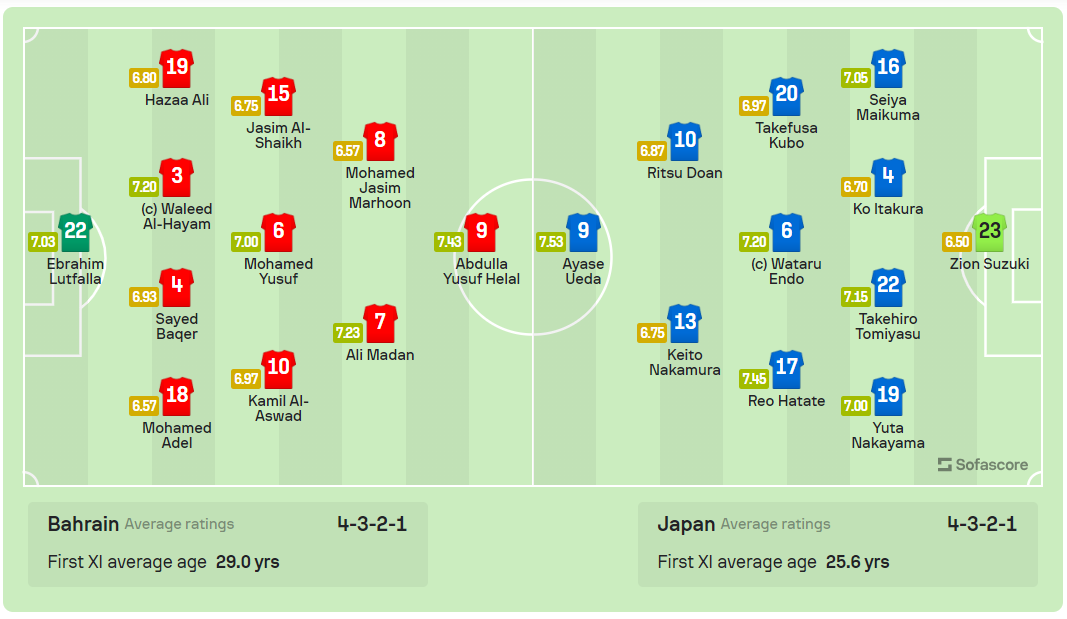
Task: Select Abdulla Yusuf Helal's red jersey
Action: [x=482, y=232]
